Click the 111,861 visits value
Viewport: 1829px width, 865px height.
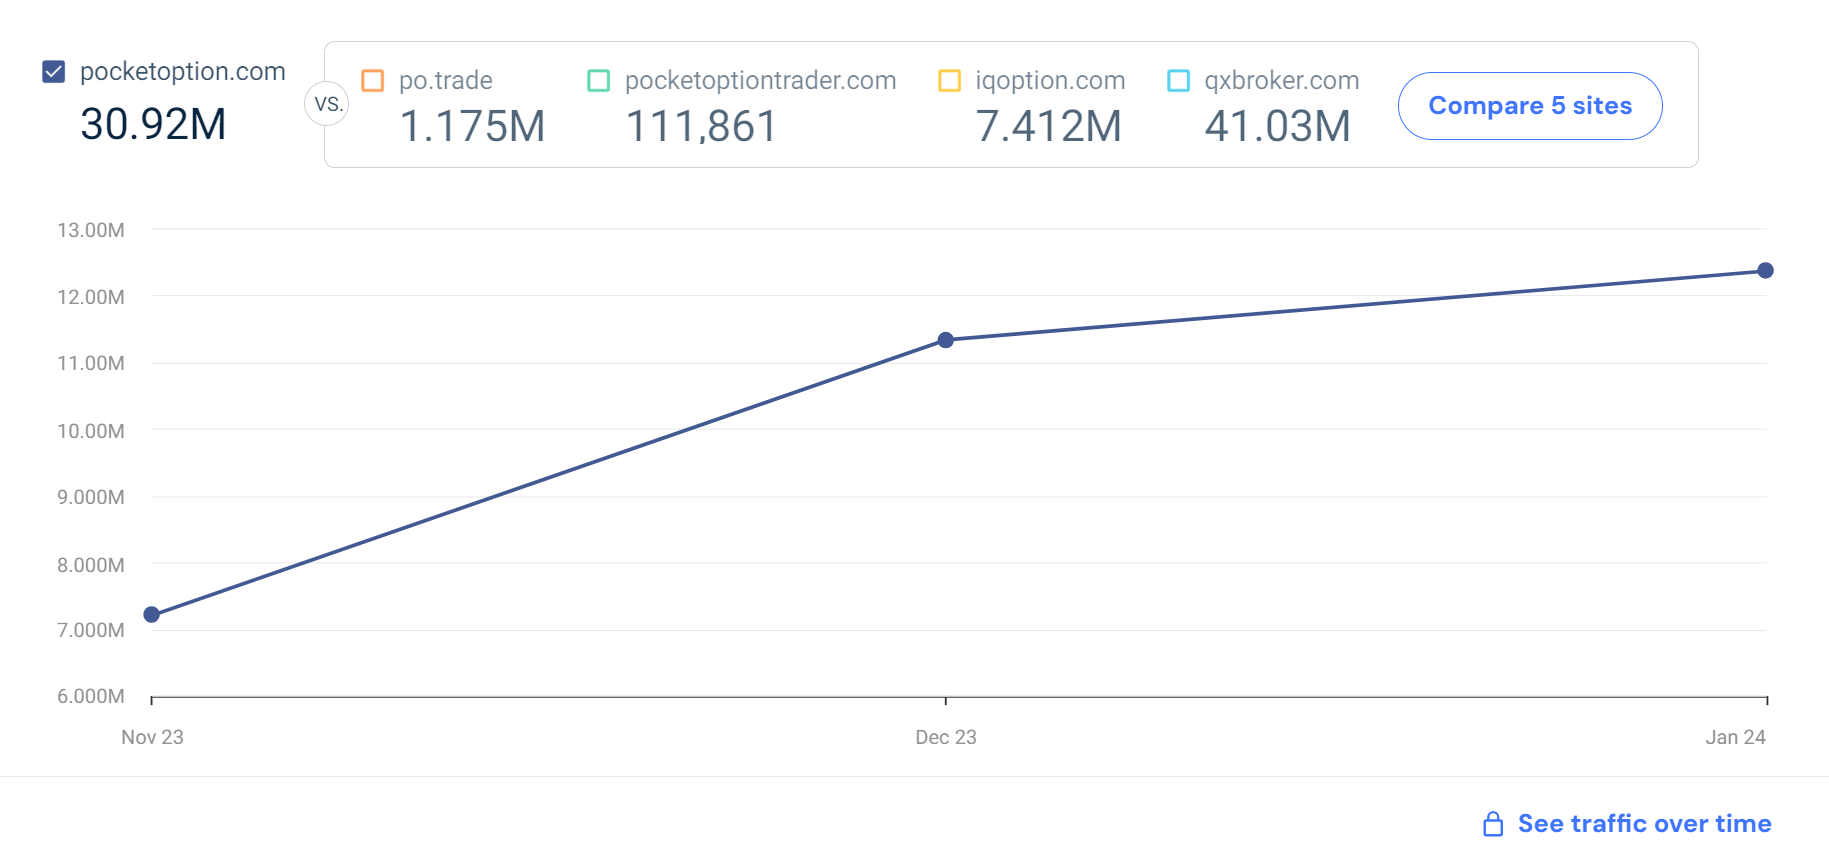[701, 127]
